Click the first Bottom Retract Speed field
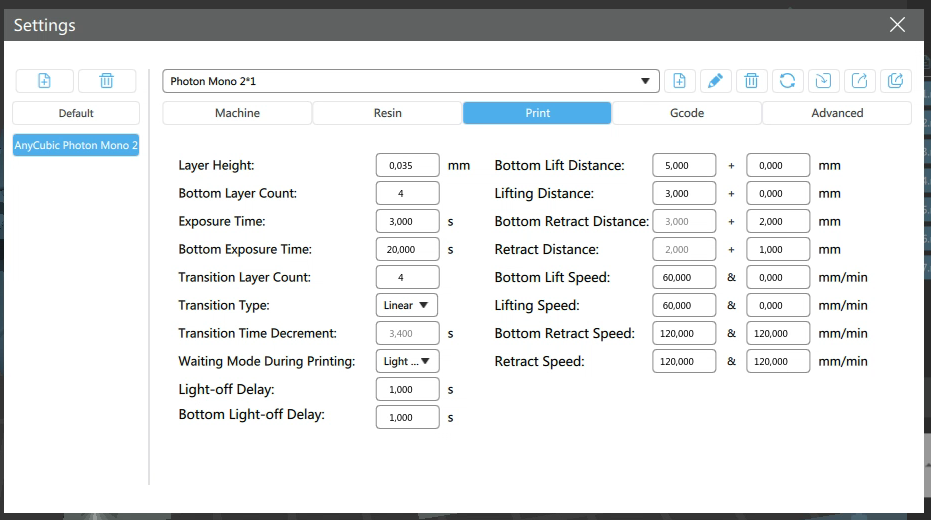This screenshot has width=931, height=520. point(684,333)
